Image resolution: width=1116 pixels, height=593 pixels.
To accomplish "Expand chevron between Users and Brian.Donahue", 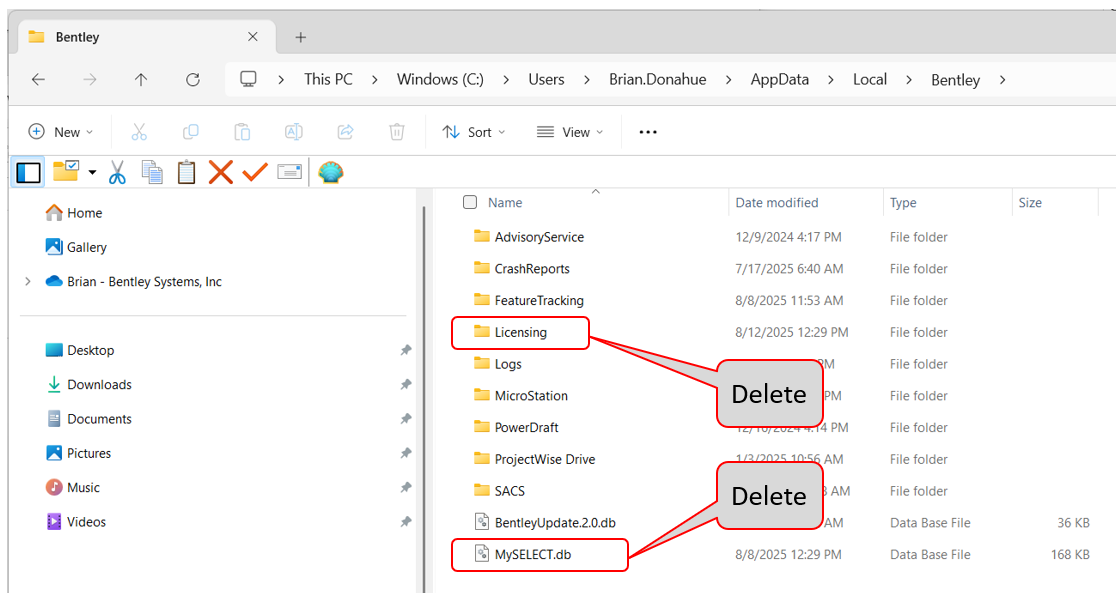I will point(586,80).
